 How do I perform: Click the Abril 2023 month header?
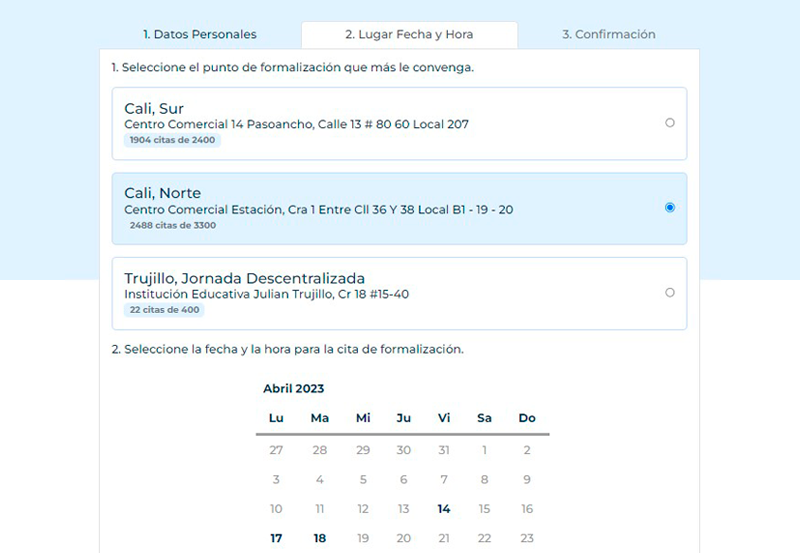293,389
